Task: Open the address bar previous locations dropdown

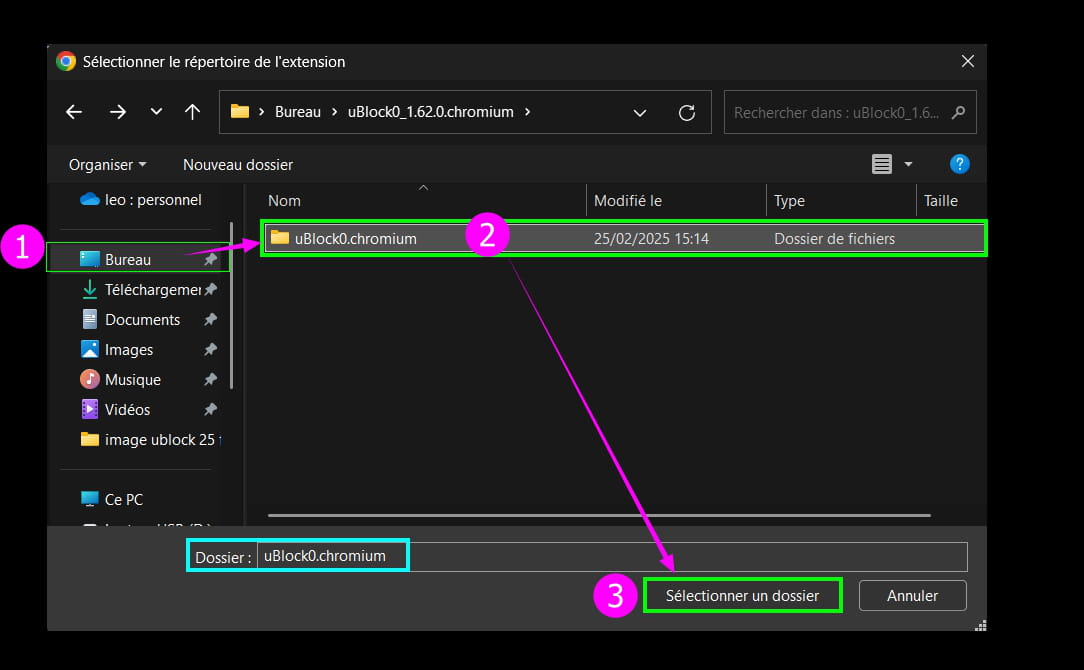Action: point(640,113)
